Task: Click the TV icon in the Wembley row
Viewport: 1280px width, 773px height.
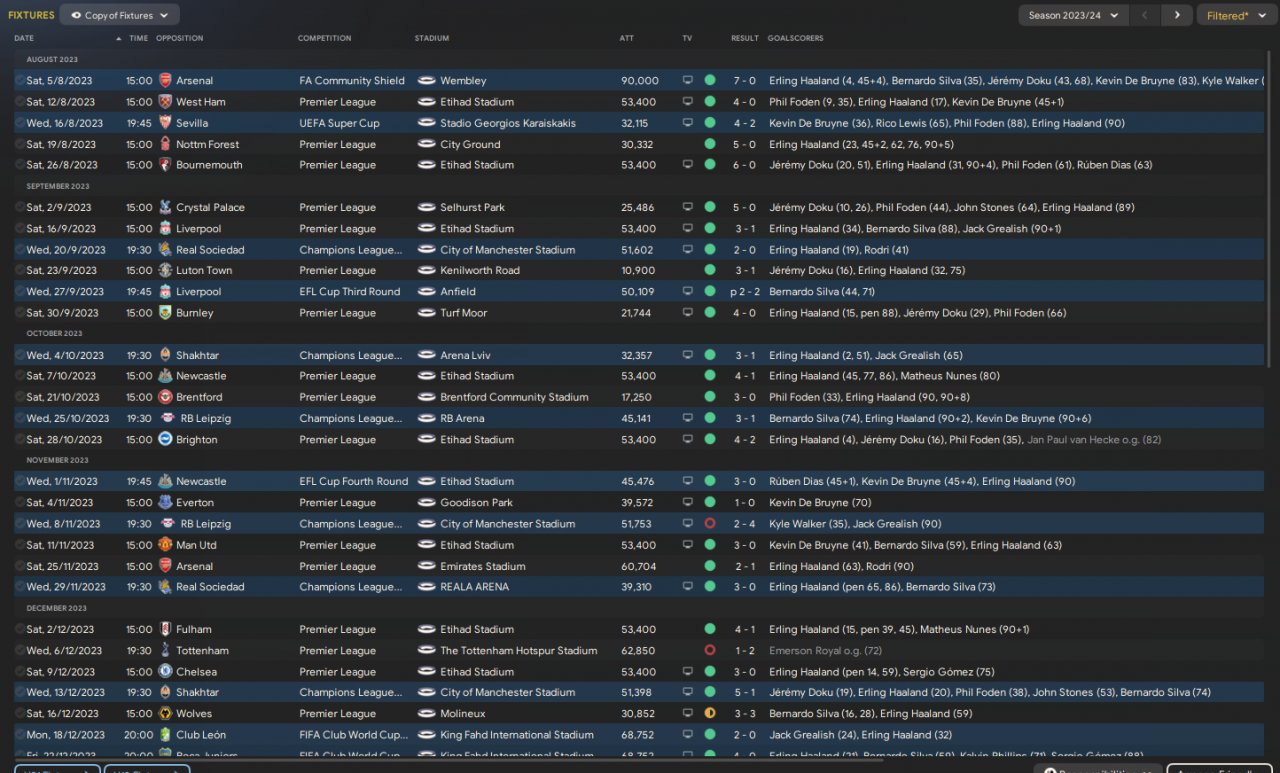Action: click(x=687, y=81)
